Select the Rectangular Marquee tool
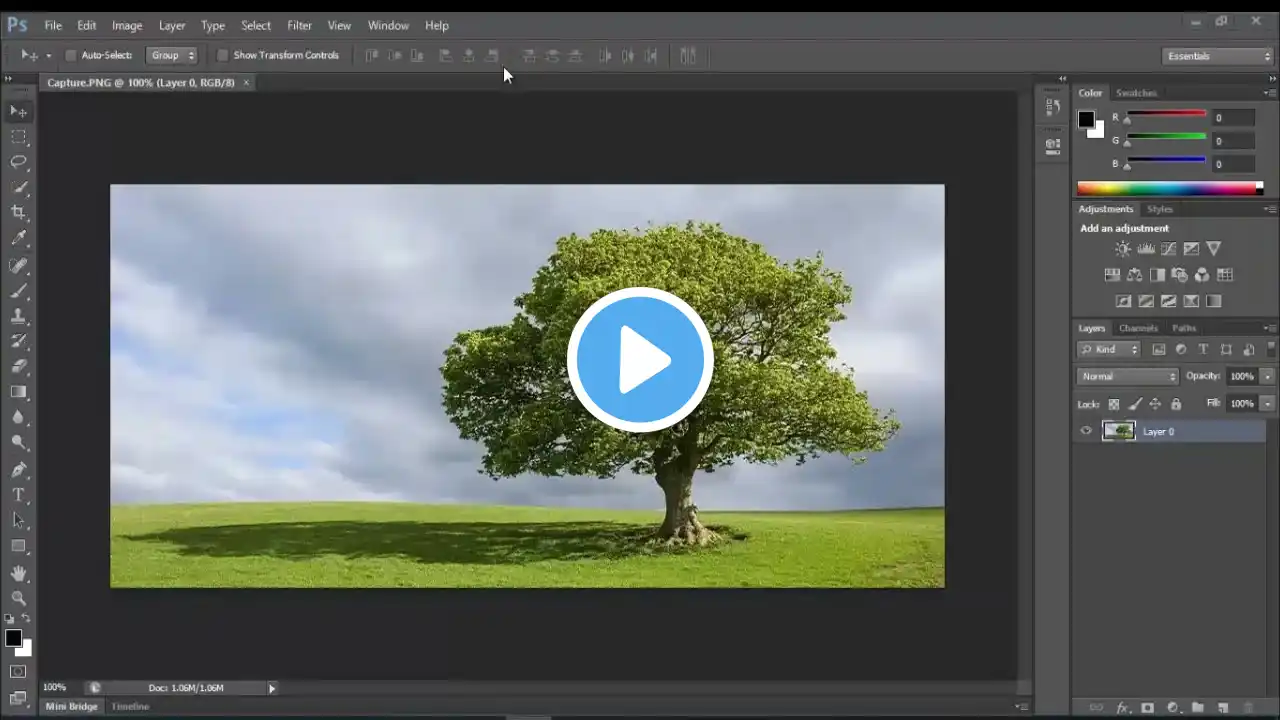1280x720 pixels. click(18, 137)
